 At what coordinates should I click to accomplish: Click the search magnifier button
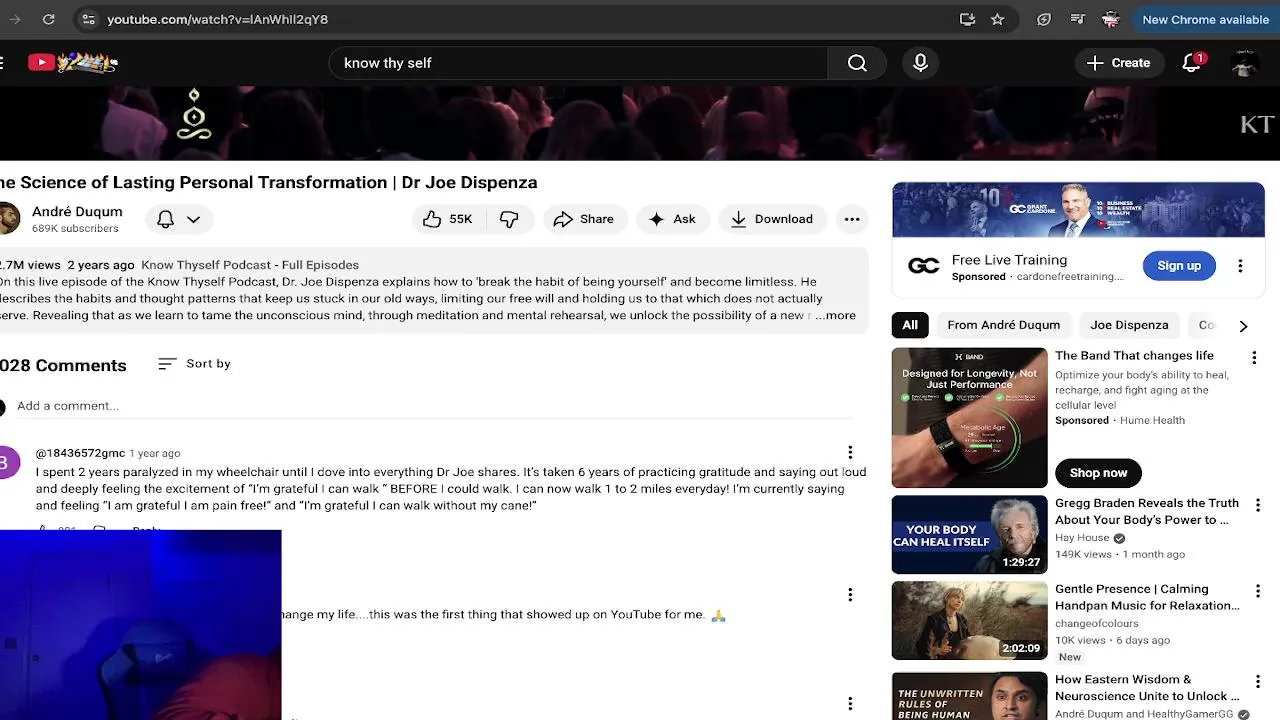pyautogui.click(x=857, y=63)
